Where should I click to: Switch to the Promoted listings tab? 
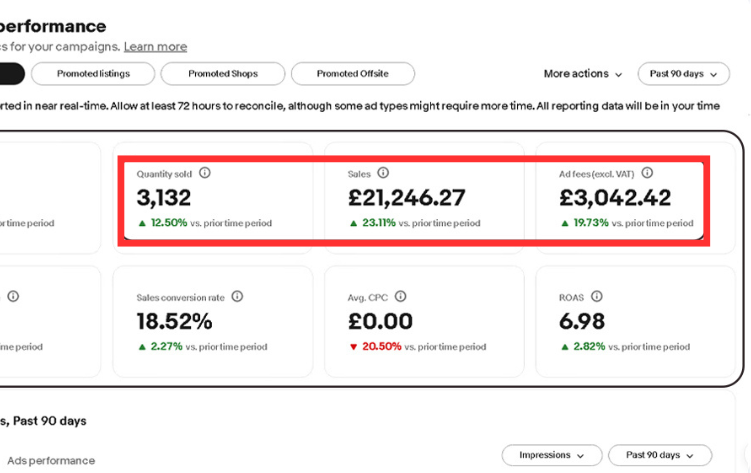click(x=93, y=74)
